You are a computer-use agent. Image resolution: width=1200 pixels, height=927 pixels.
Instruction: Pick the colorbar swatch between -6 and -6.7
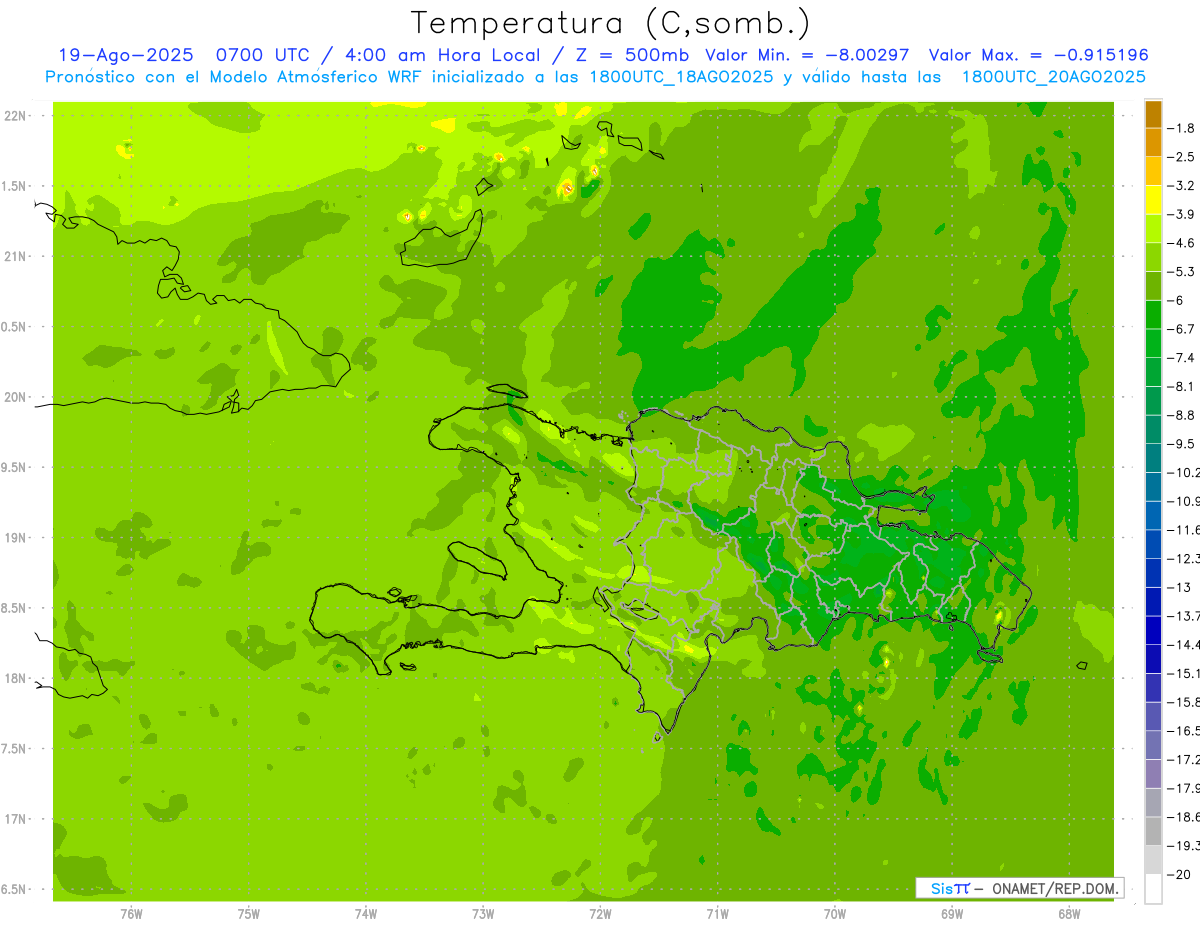[x=1153, y=315]
